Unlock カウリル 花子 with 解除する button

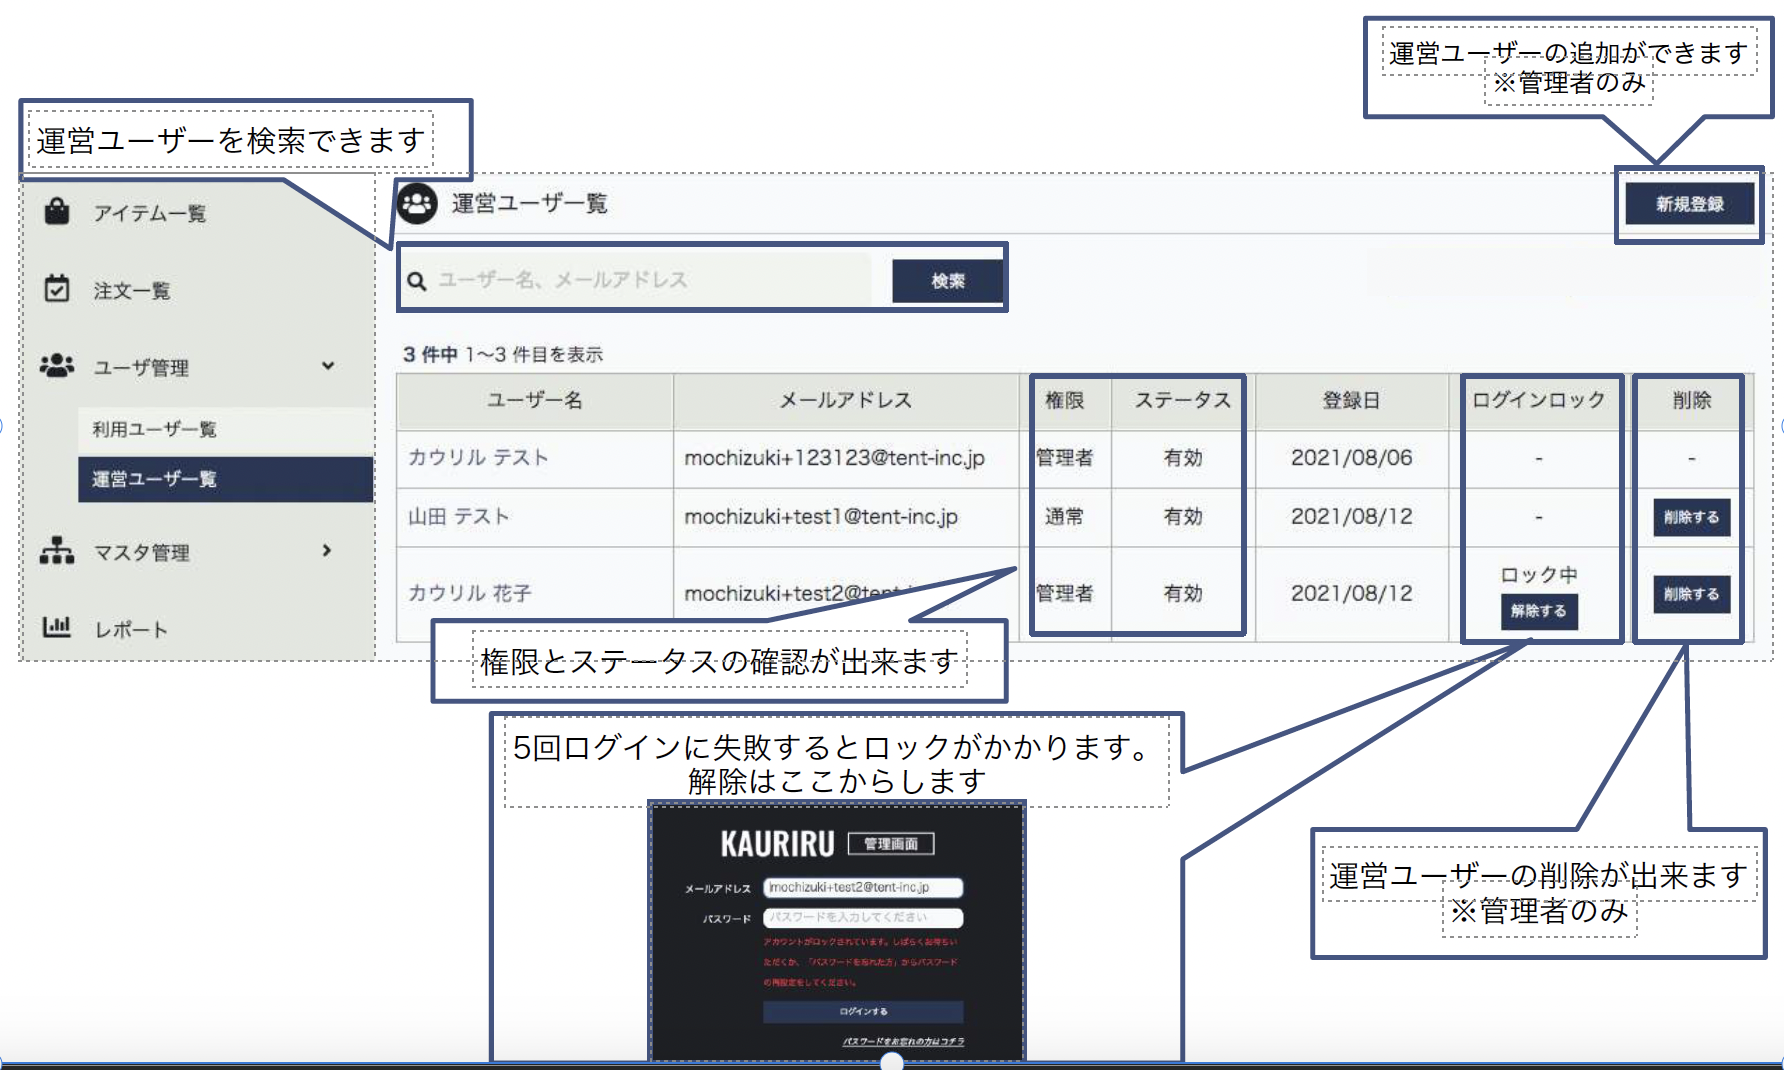(1538, 611)
